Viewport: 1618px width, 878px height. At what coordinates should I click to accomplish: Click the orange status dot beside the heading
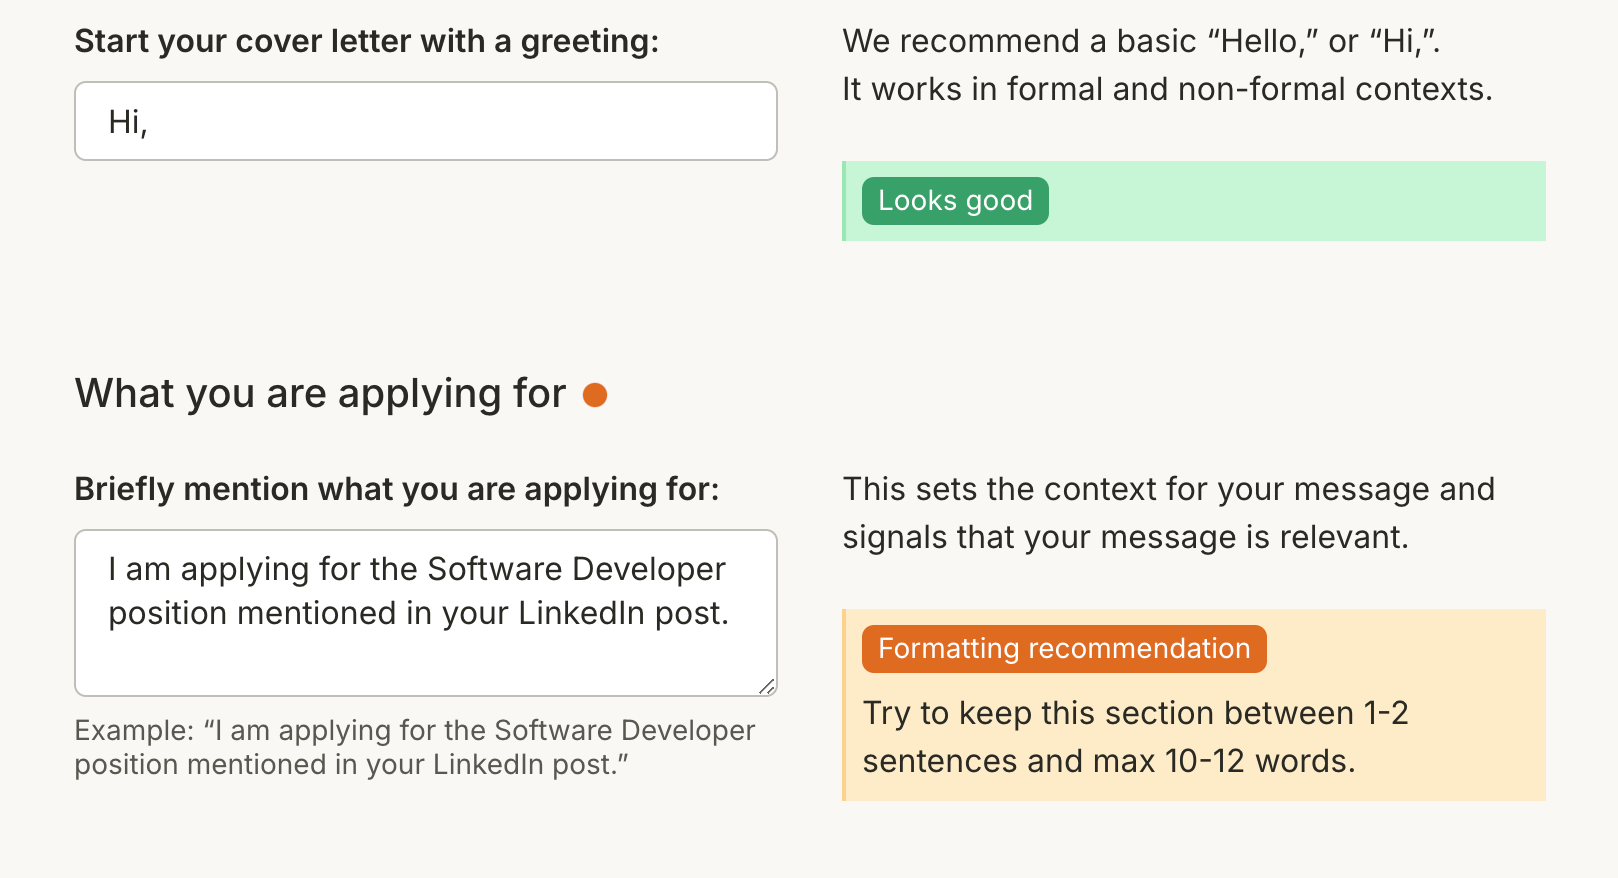(x=595, y=395)
